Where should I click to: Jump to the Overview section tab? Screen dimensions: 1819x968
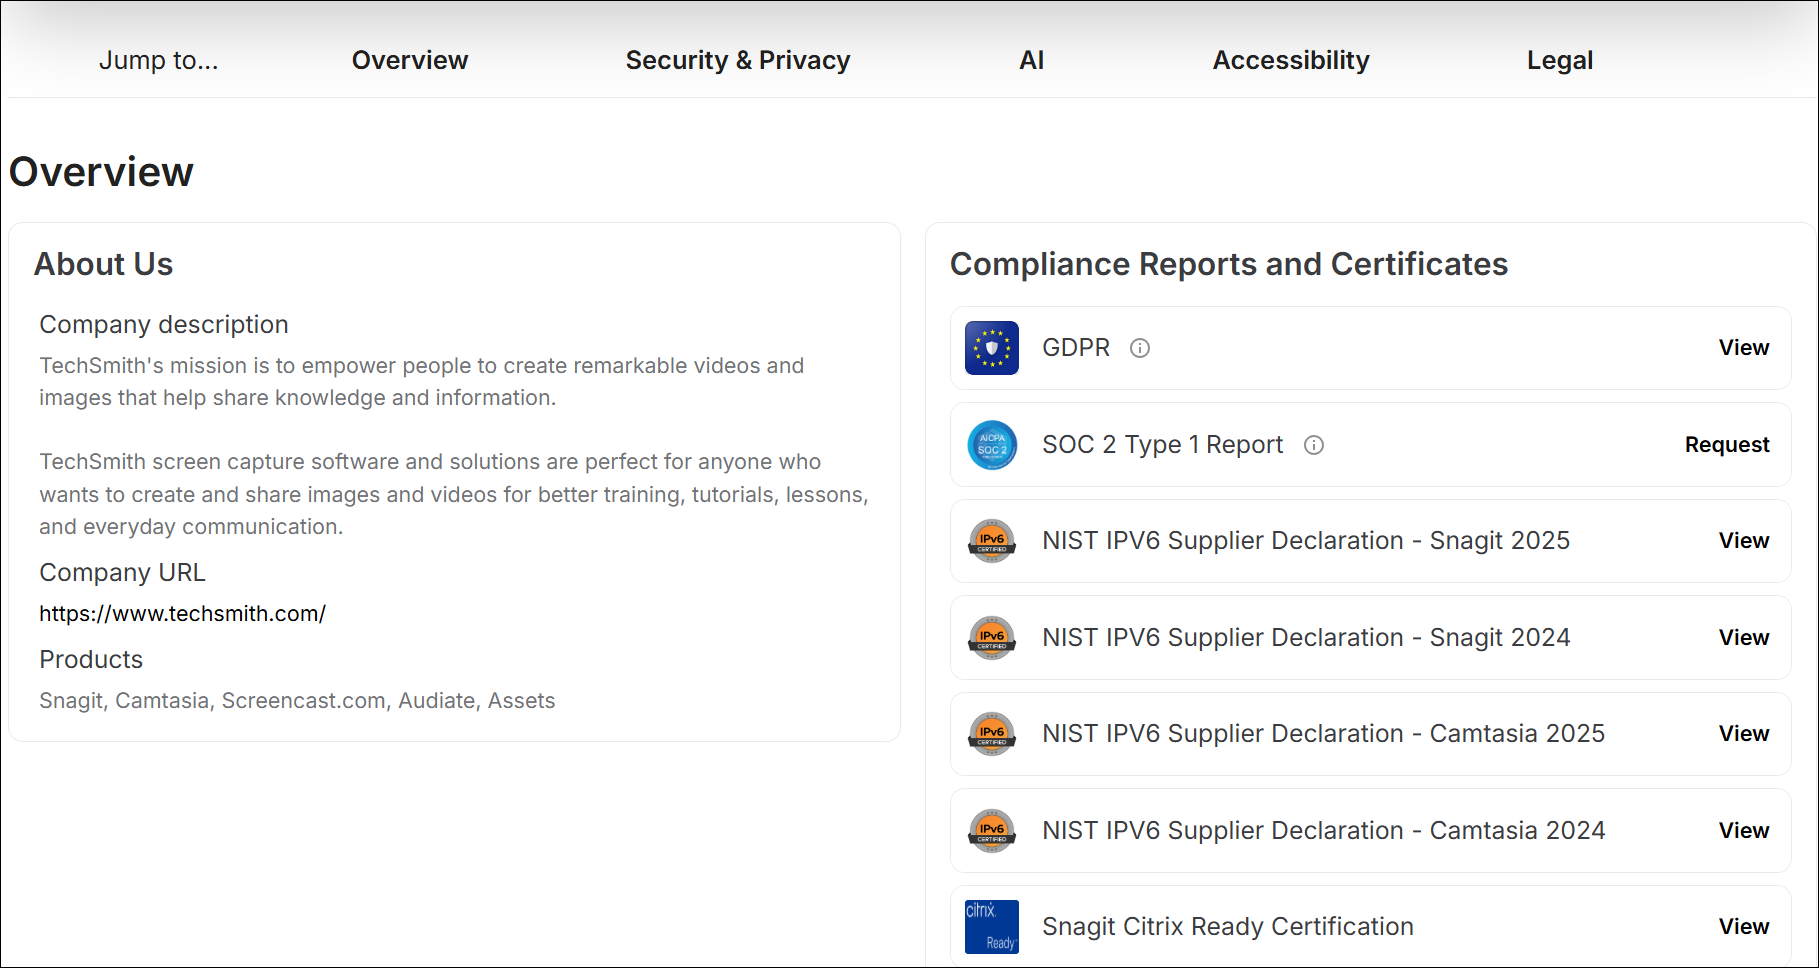409,60
